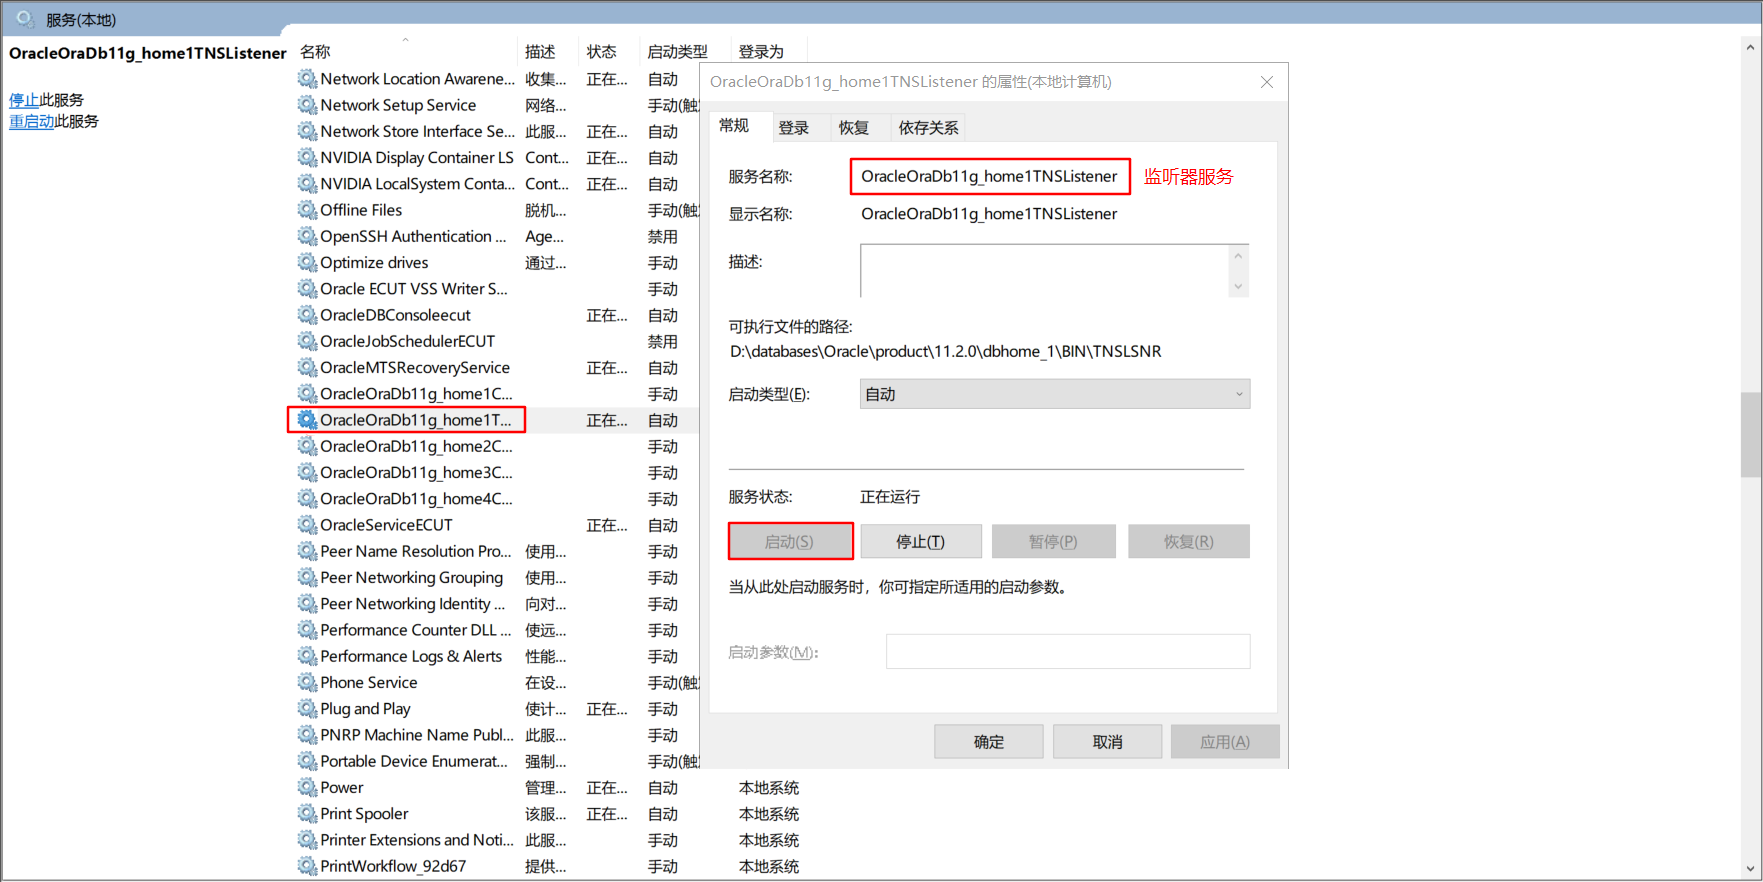Click Peer Name Resolution Protocol service icon

307,551
